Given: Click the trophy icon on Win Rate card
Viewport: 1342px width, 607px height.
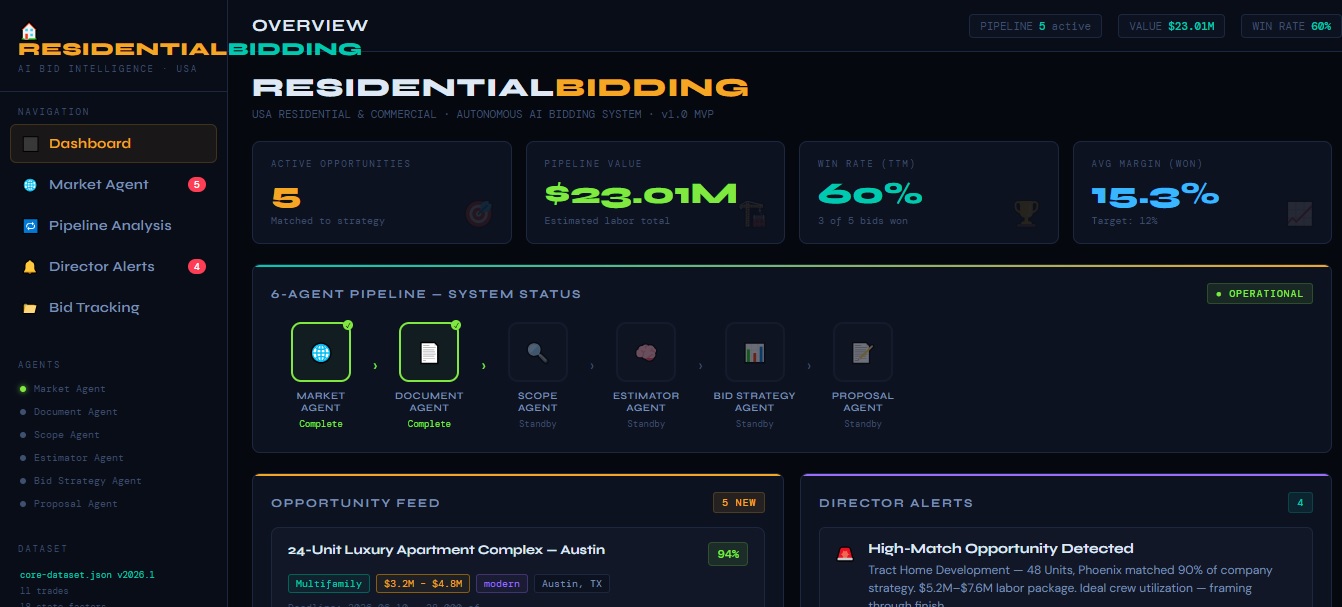Looking at the screenshot, I should 1026,213.
